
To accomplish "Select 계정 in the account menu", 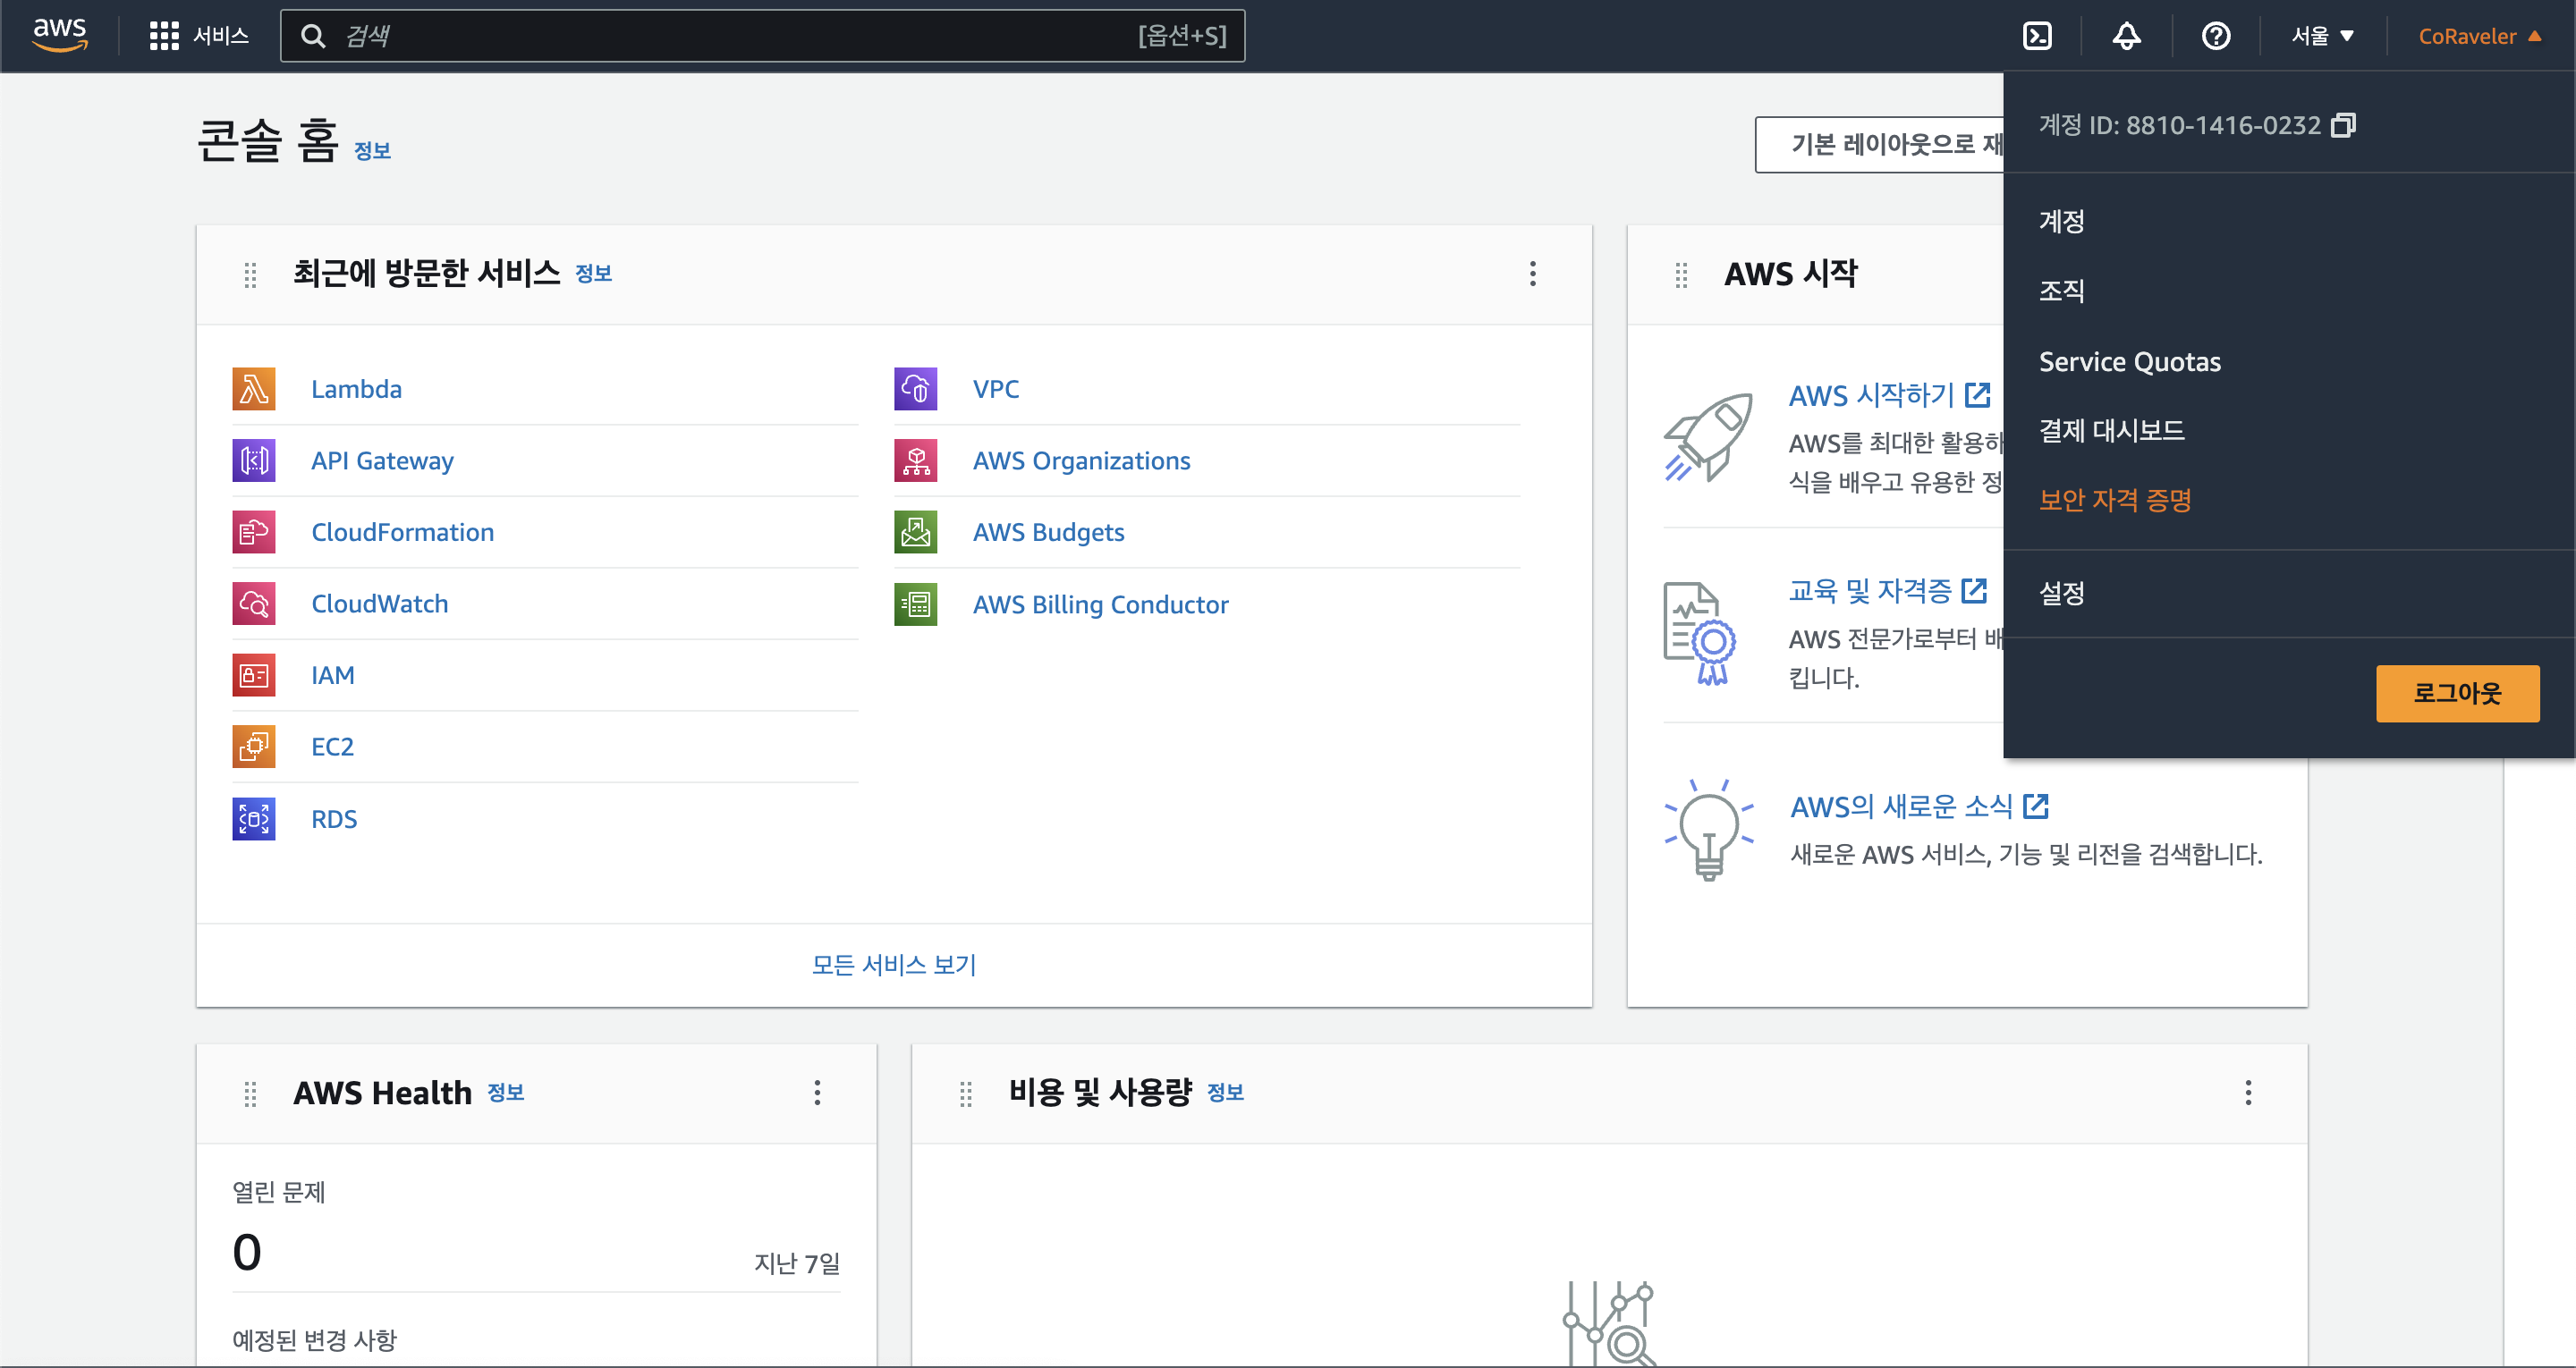I will tap(2061, 221).
